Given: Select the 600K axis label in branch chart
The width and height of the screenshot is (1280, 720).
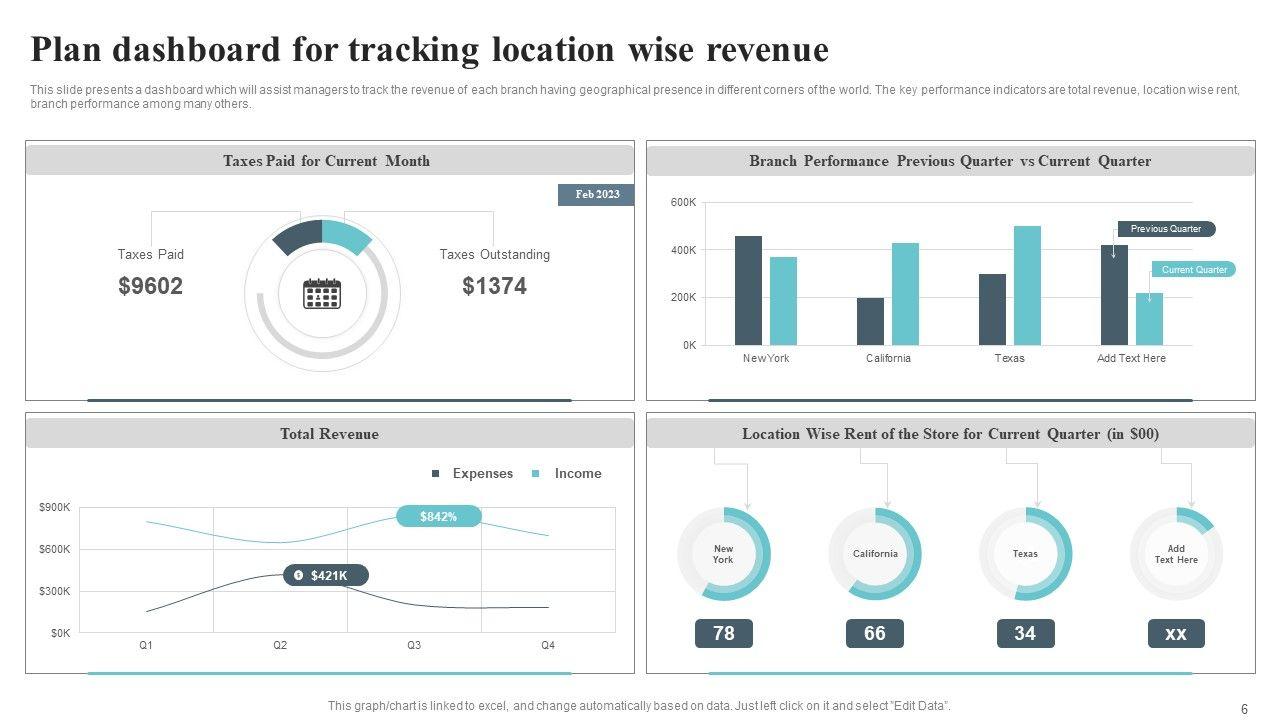Looking at the screenshot, I should tap(683, 203).
